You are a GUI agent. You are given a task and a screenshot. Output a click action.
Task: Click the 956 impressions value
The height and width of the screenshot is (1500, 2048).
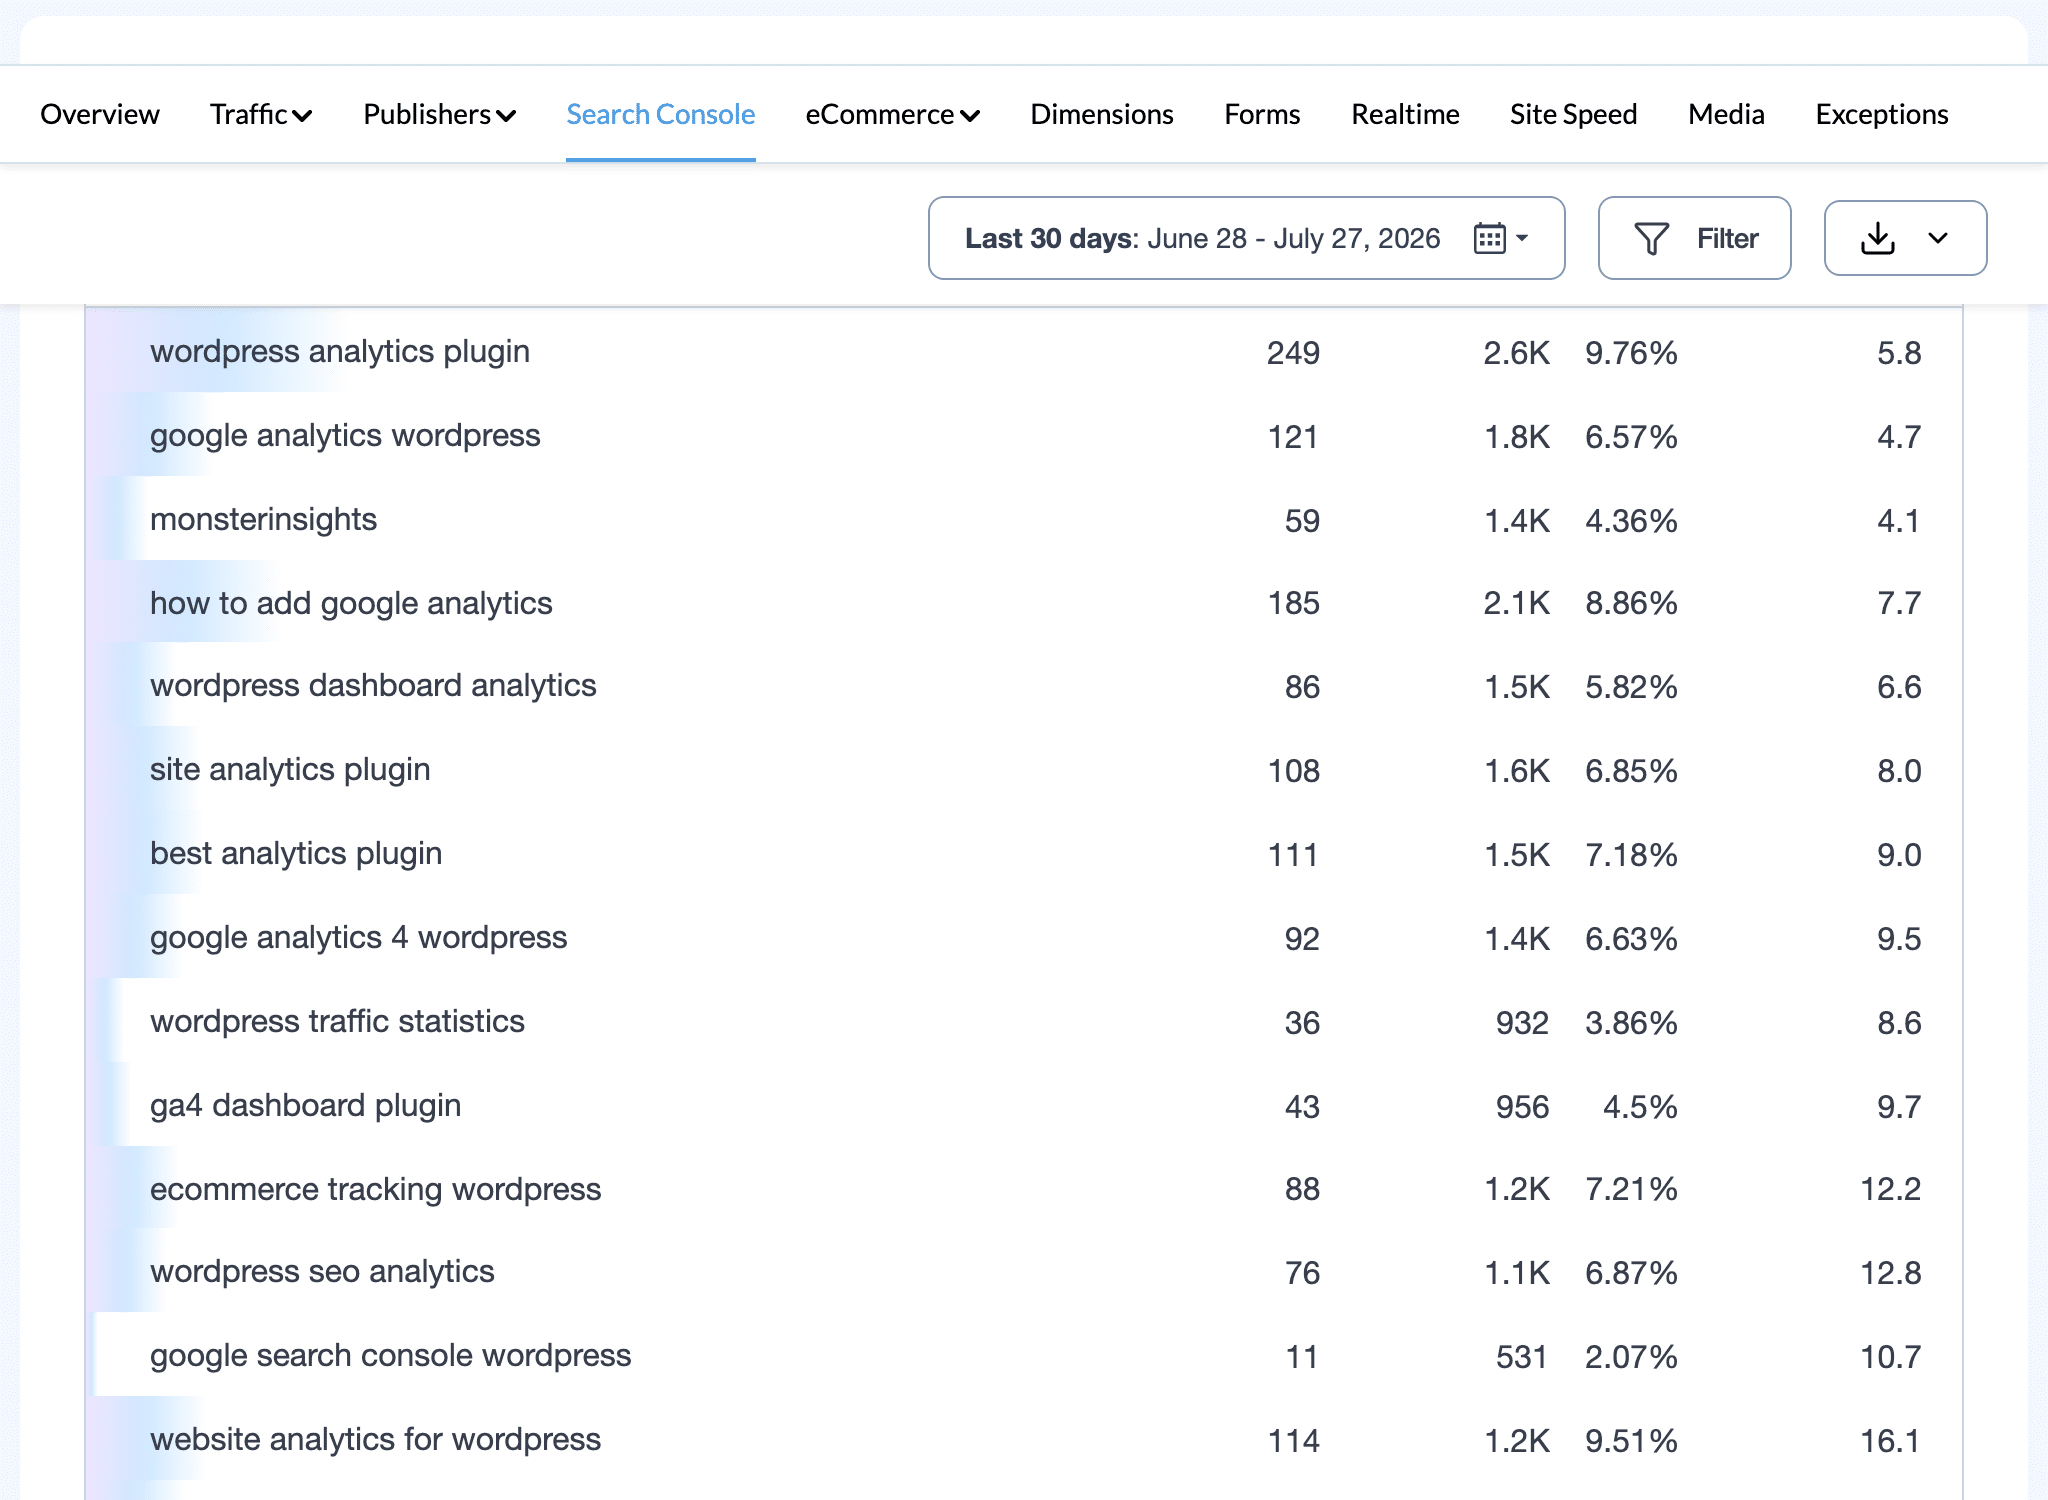pyautogui.click(x=1522, y=1107)
